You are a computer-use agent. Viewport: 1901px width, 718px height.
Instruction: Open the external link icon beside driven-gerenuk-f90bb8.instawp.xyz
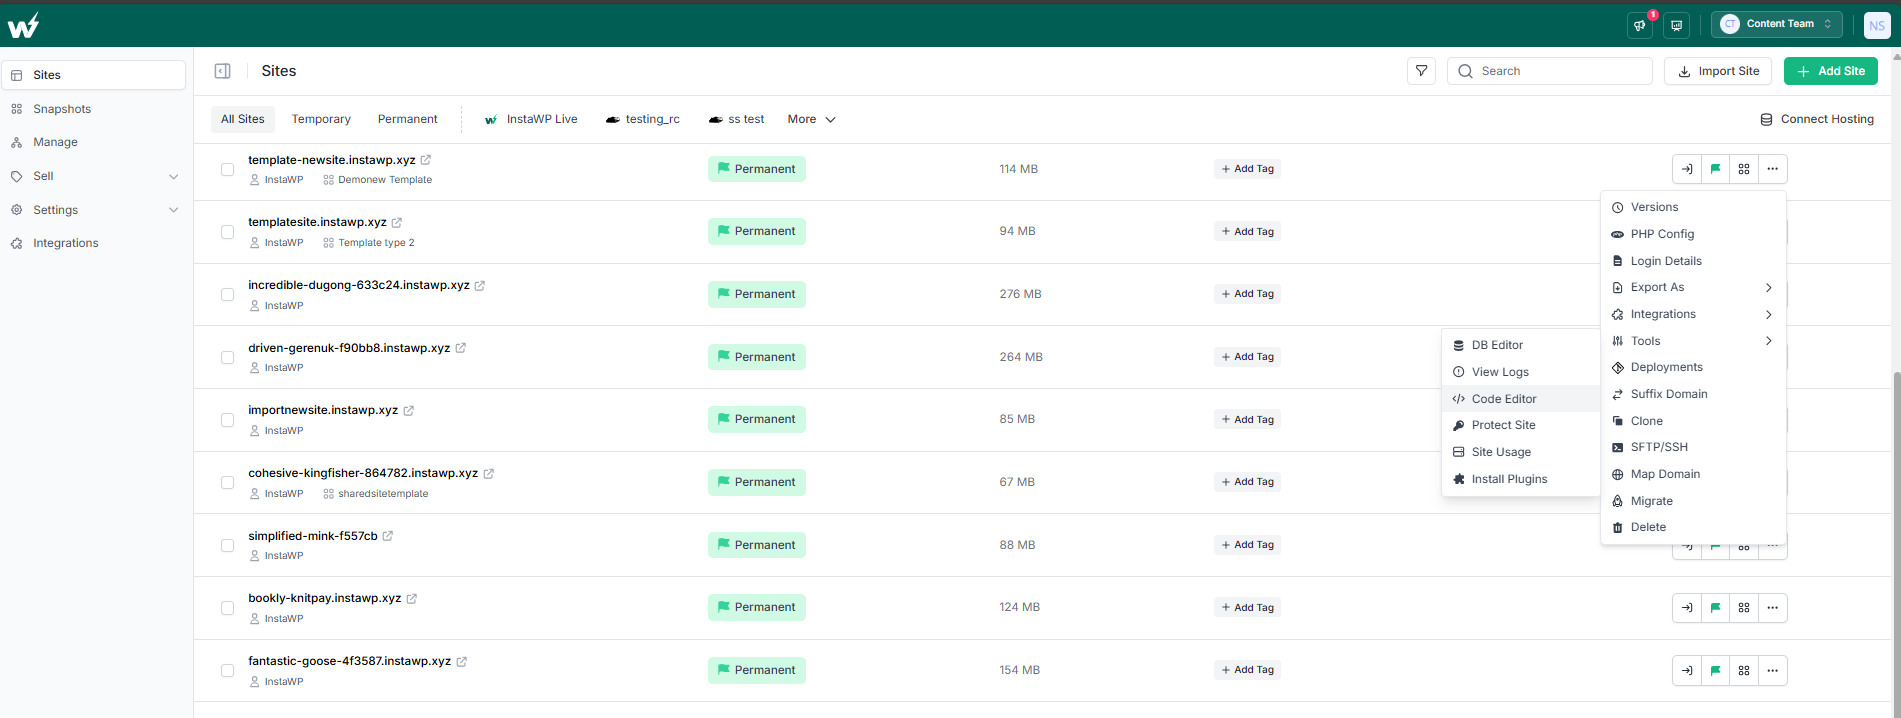[461, 348]
